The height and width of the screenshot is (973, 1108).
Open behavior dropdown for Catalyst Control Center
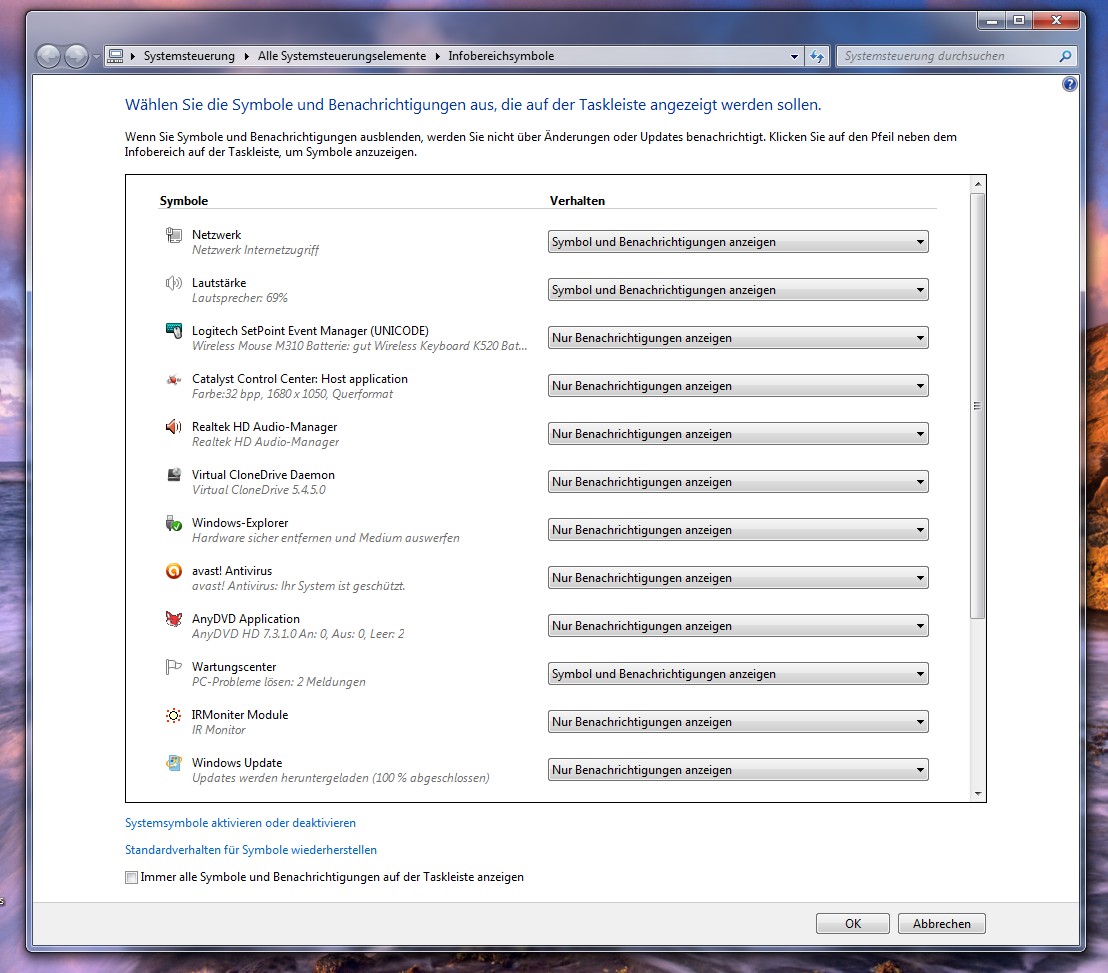point(738,386)
